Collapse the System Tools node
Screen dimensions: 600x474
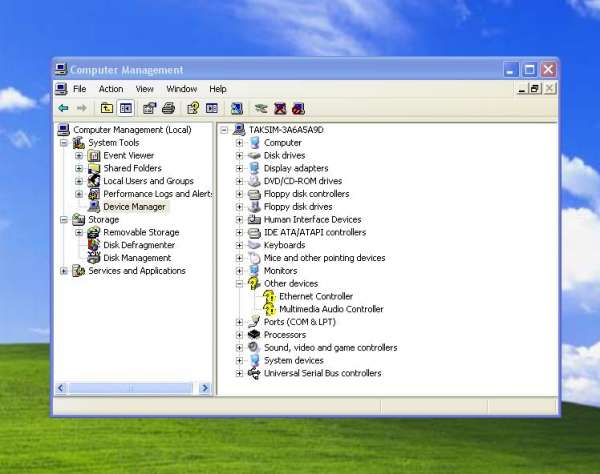pyautogui.click(x=64, y=143)
